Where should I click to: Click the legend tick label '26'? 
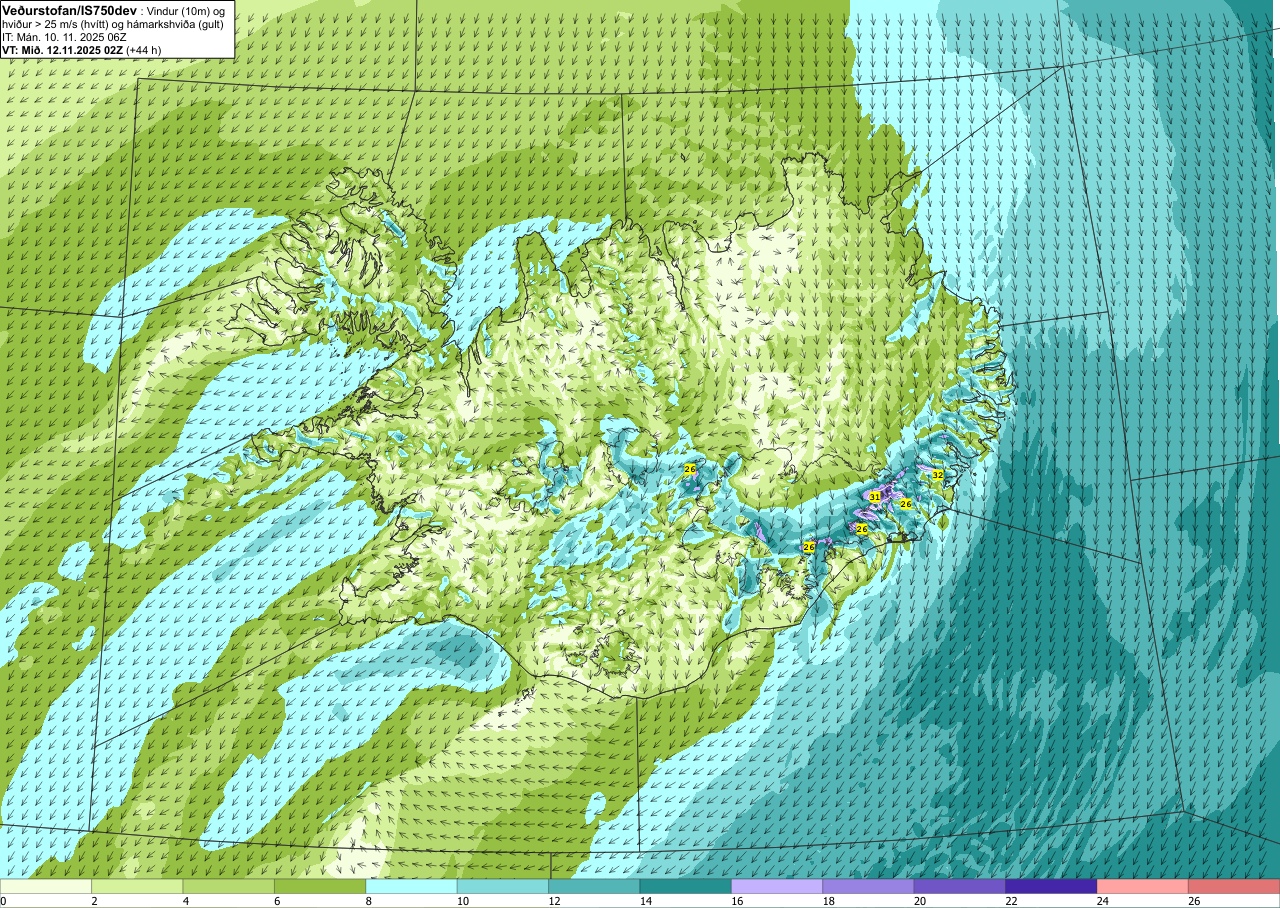[x=1194, y=901]
